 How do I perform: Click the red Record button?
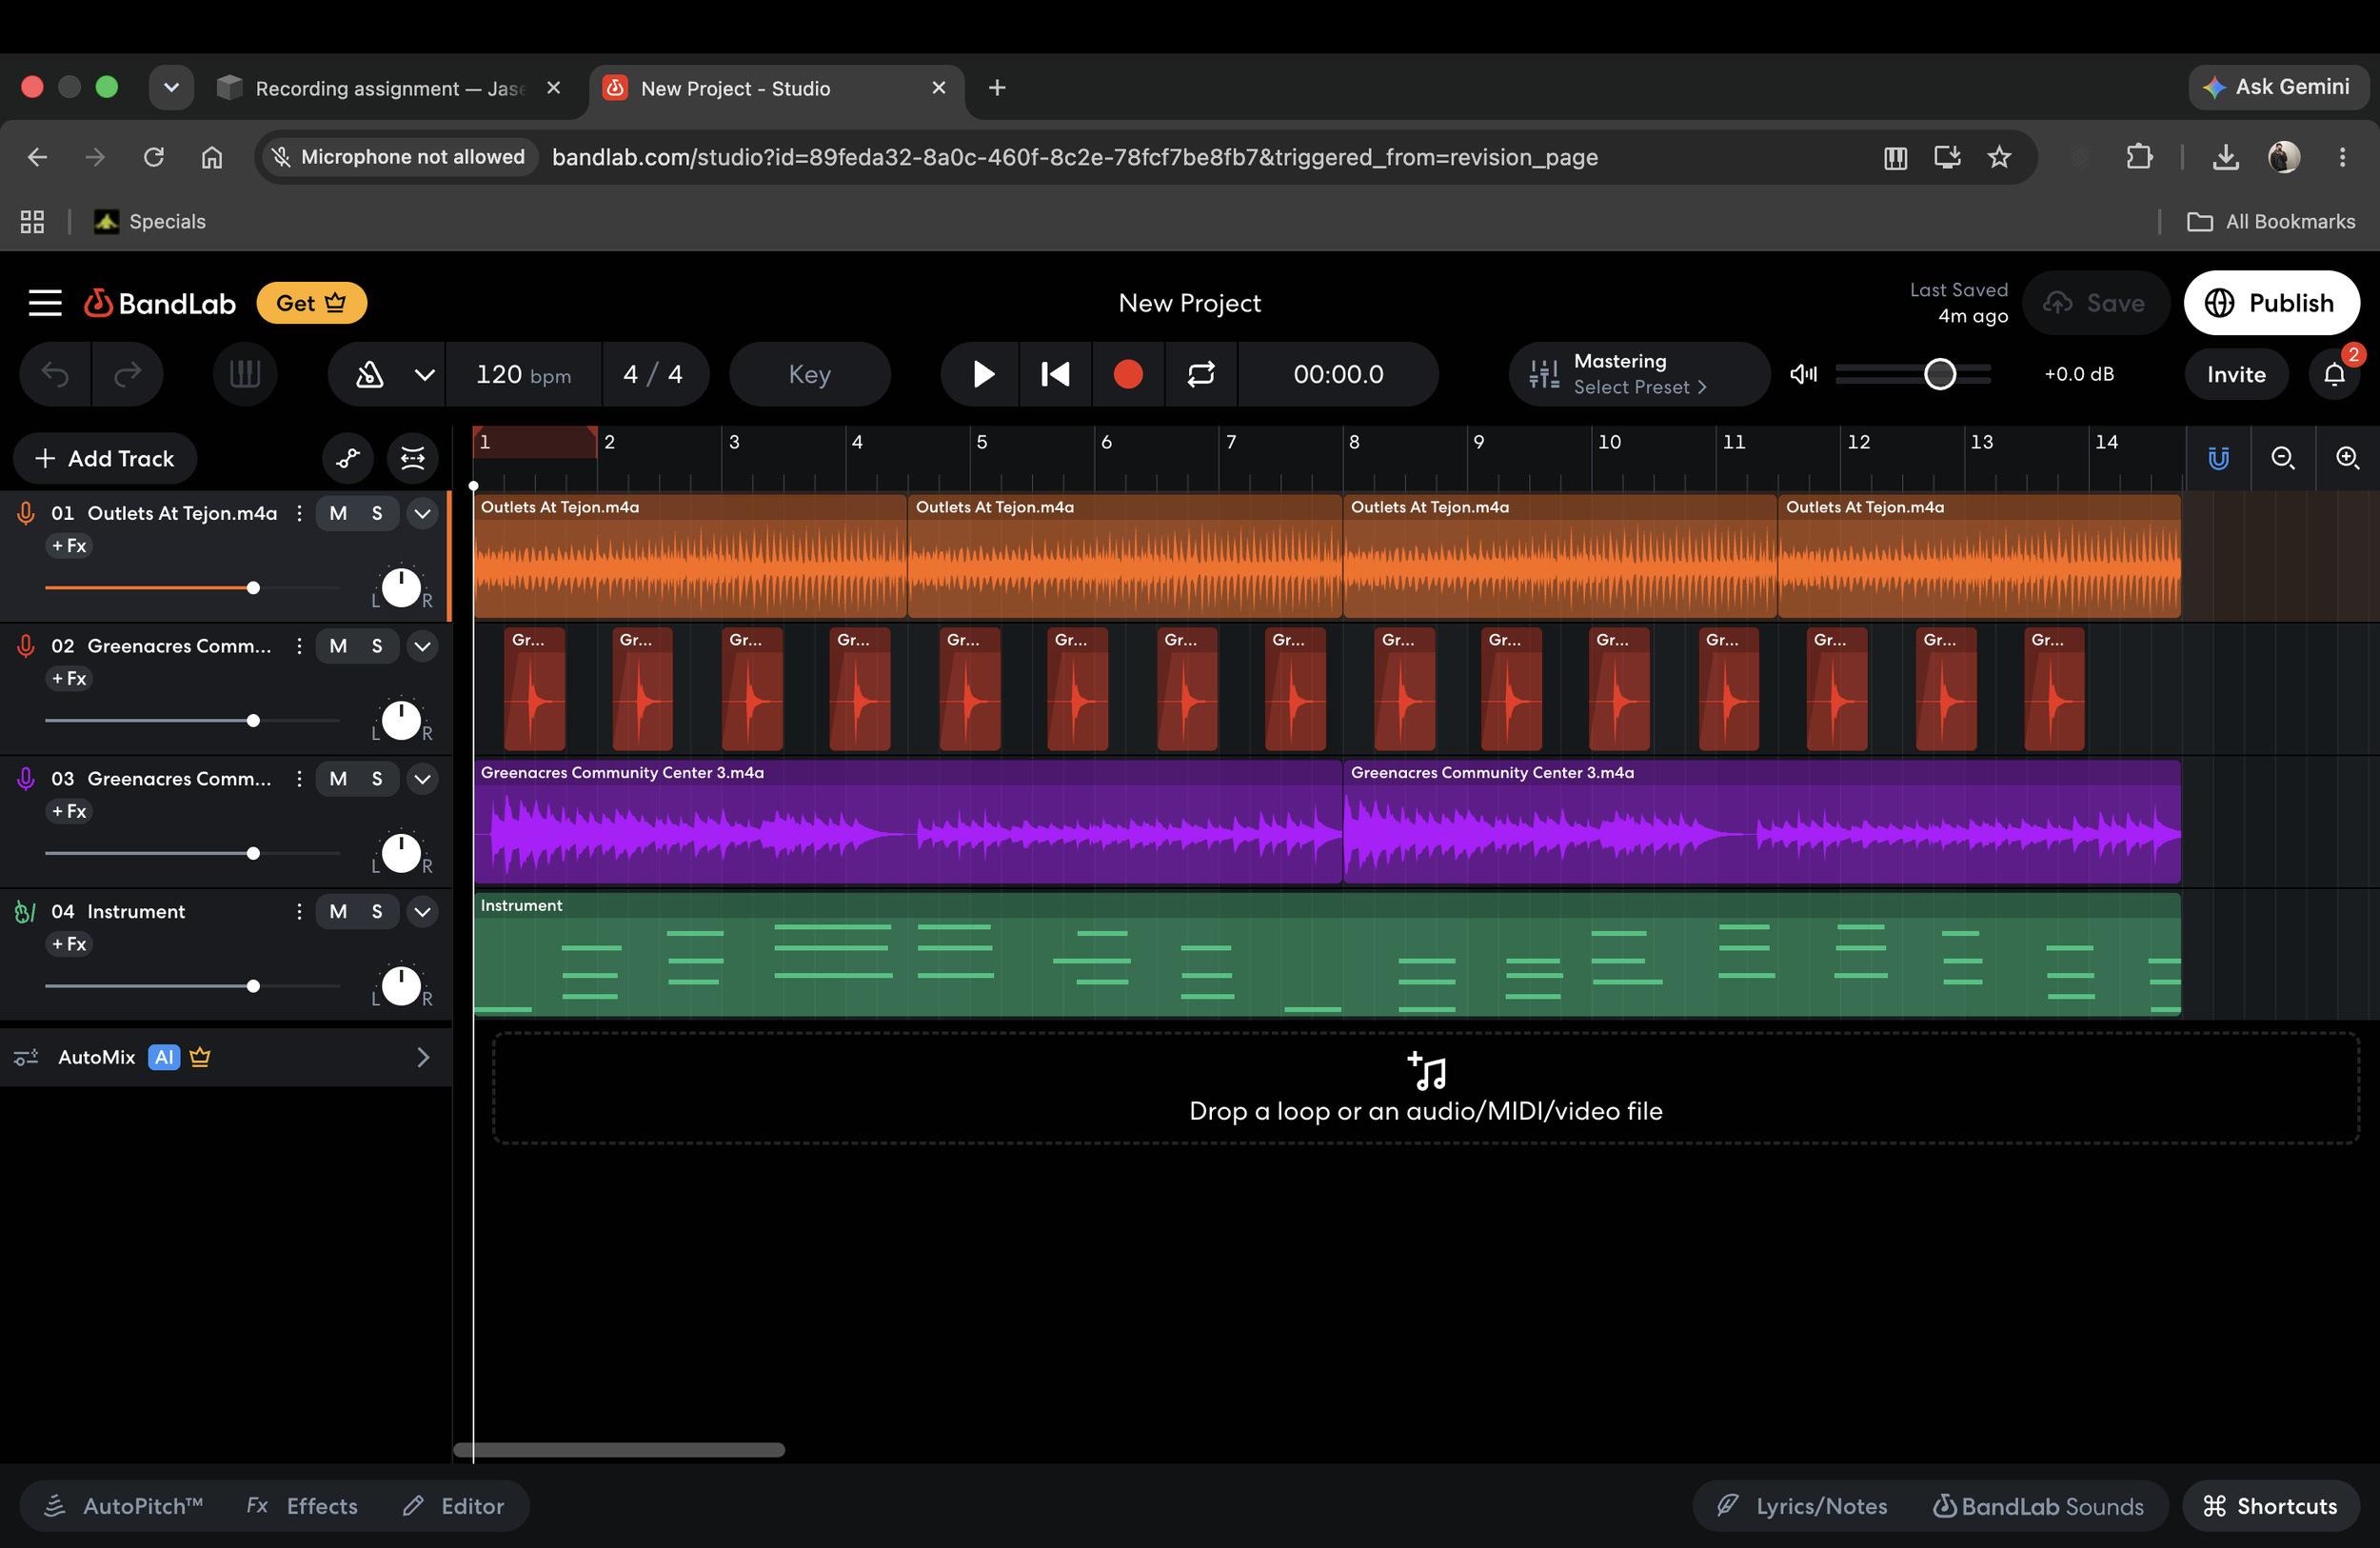(1128, 374)
